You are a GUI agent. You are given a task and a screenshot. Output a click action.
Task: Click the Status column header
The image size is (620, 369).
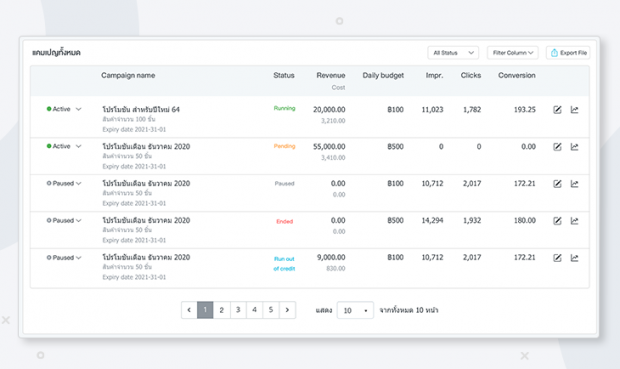pyautogui.click(x=284, y=75)
